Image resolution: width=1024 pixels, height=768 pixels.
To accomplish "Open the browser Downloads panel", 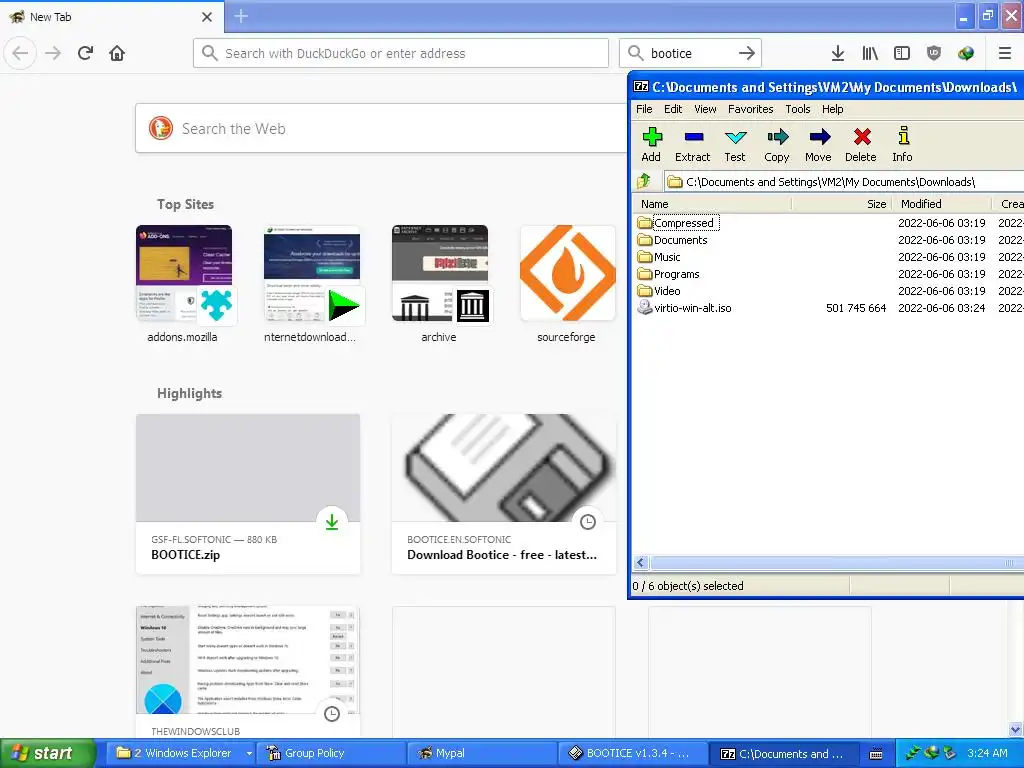I will click(838, 53).
